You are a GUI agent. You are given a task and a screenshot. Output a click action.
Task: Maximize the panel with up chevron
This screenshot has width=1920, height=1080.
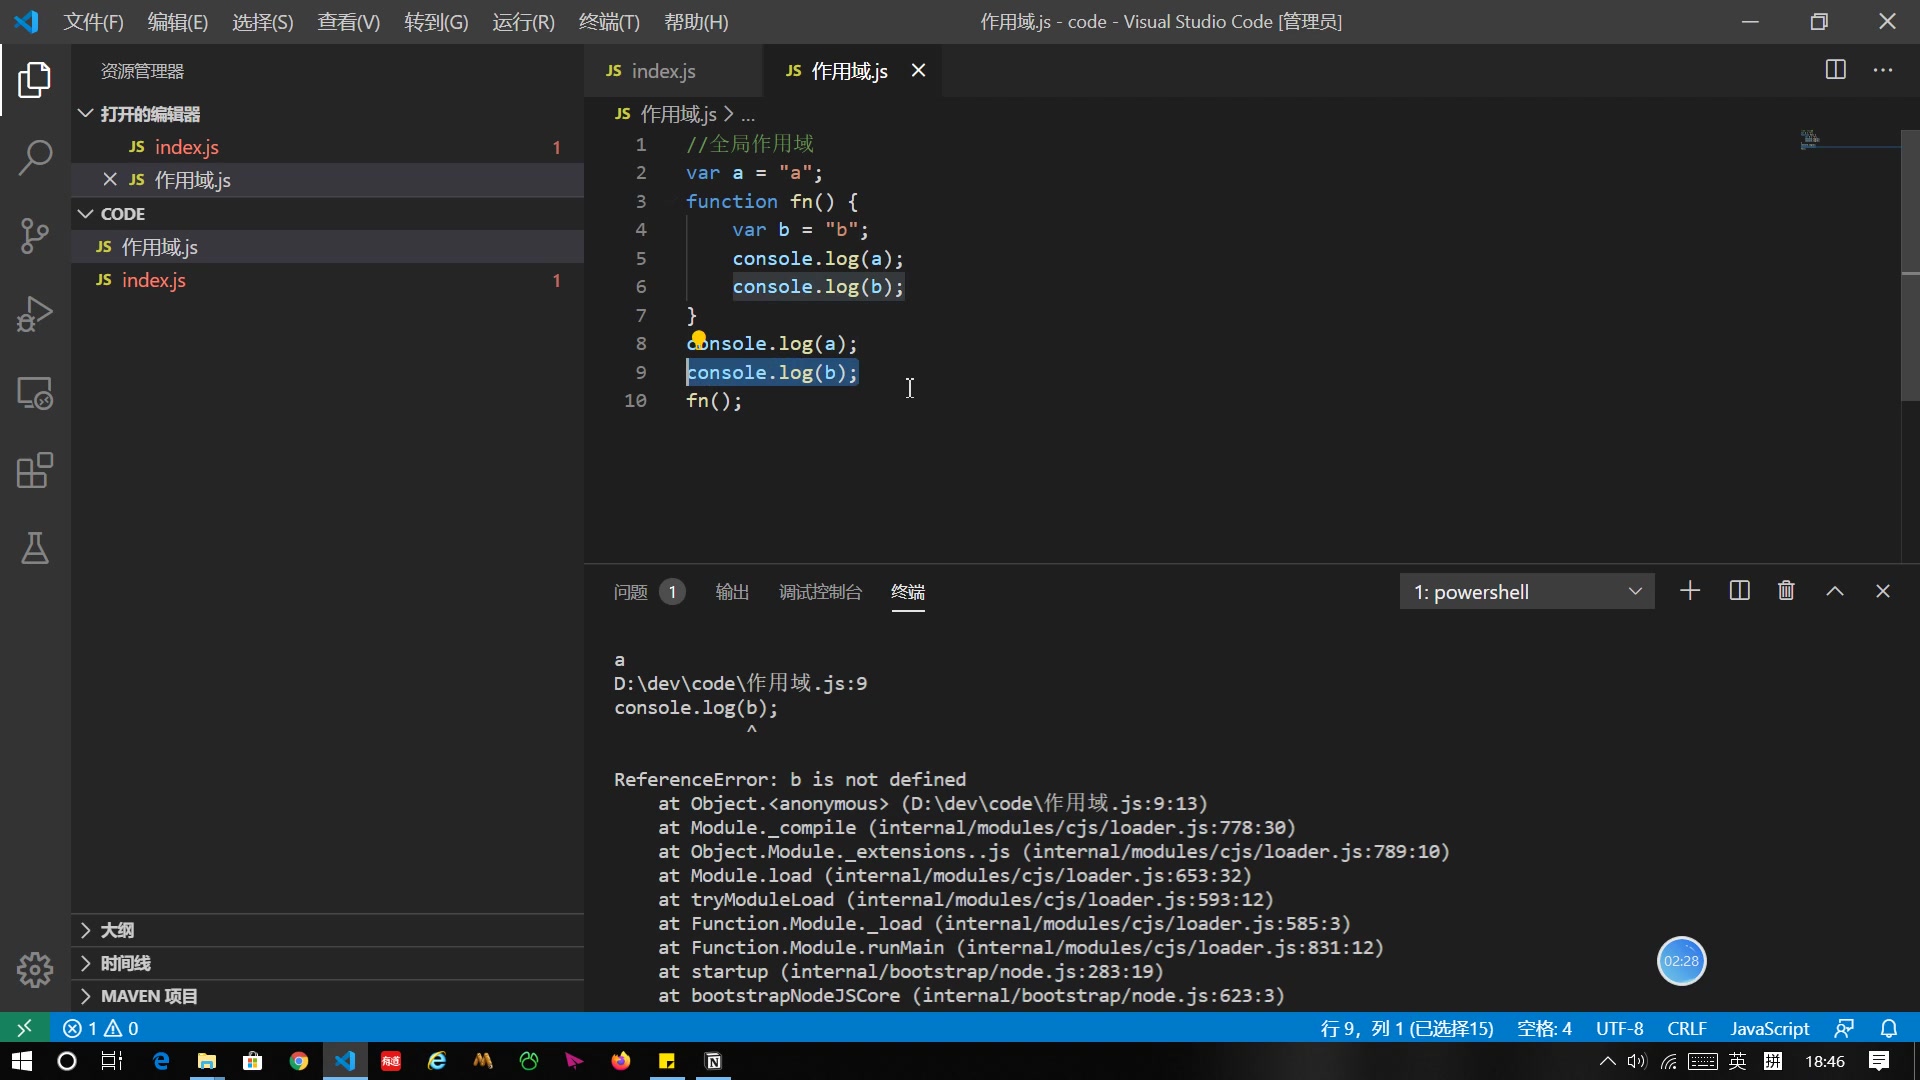tap(1835, 591)
